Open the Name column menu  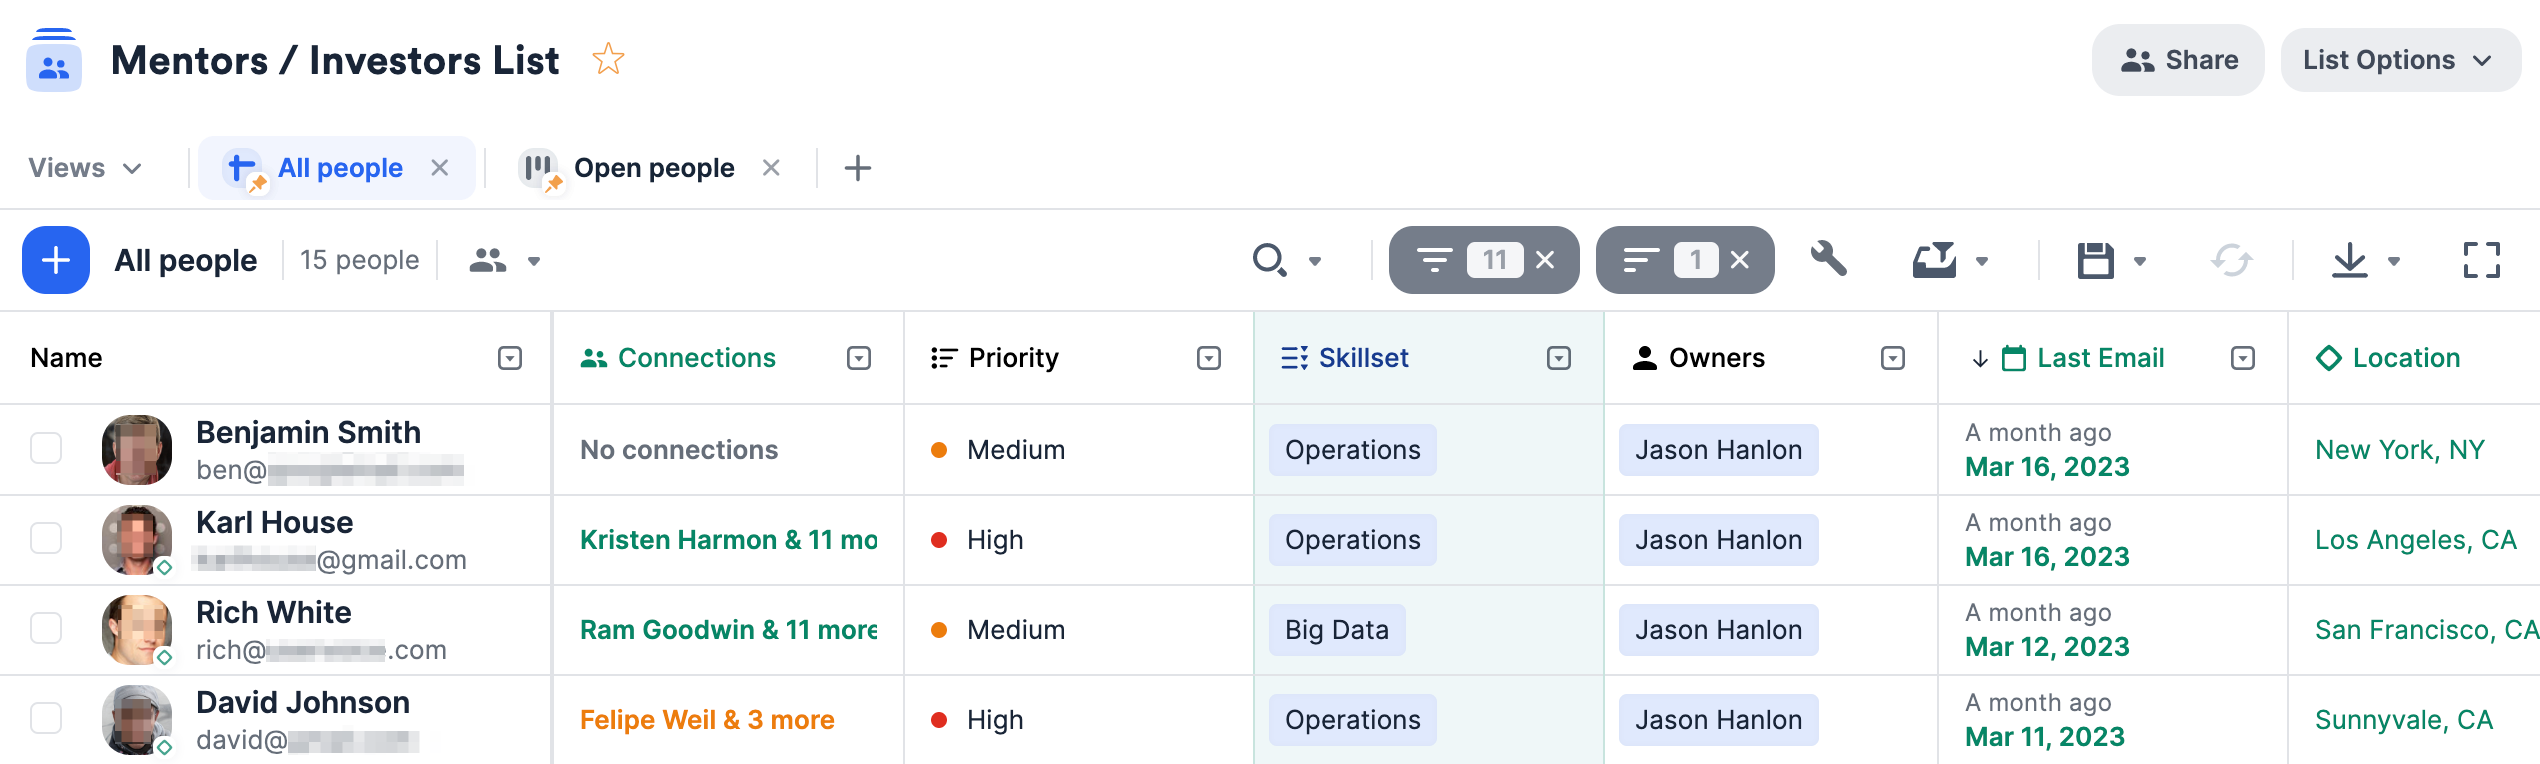[510, 358]
